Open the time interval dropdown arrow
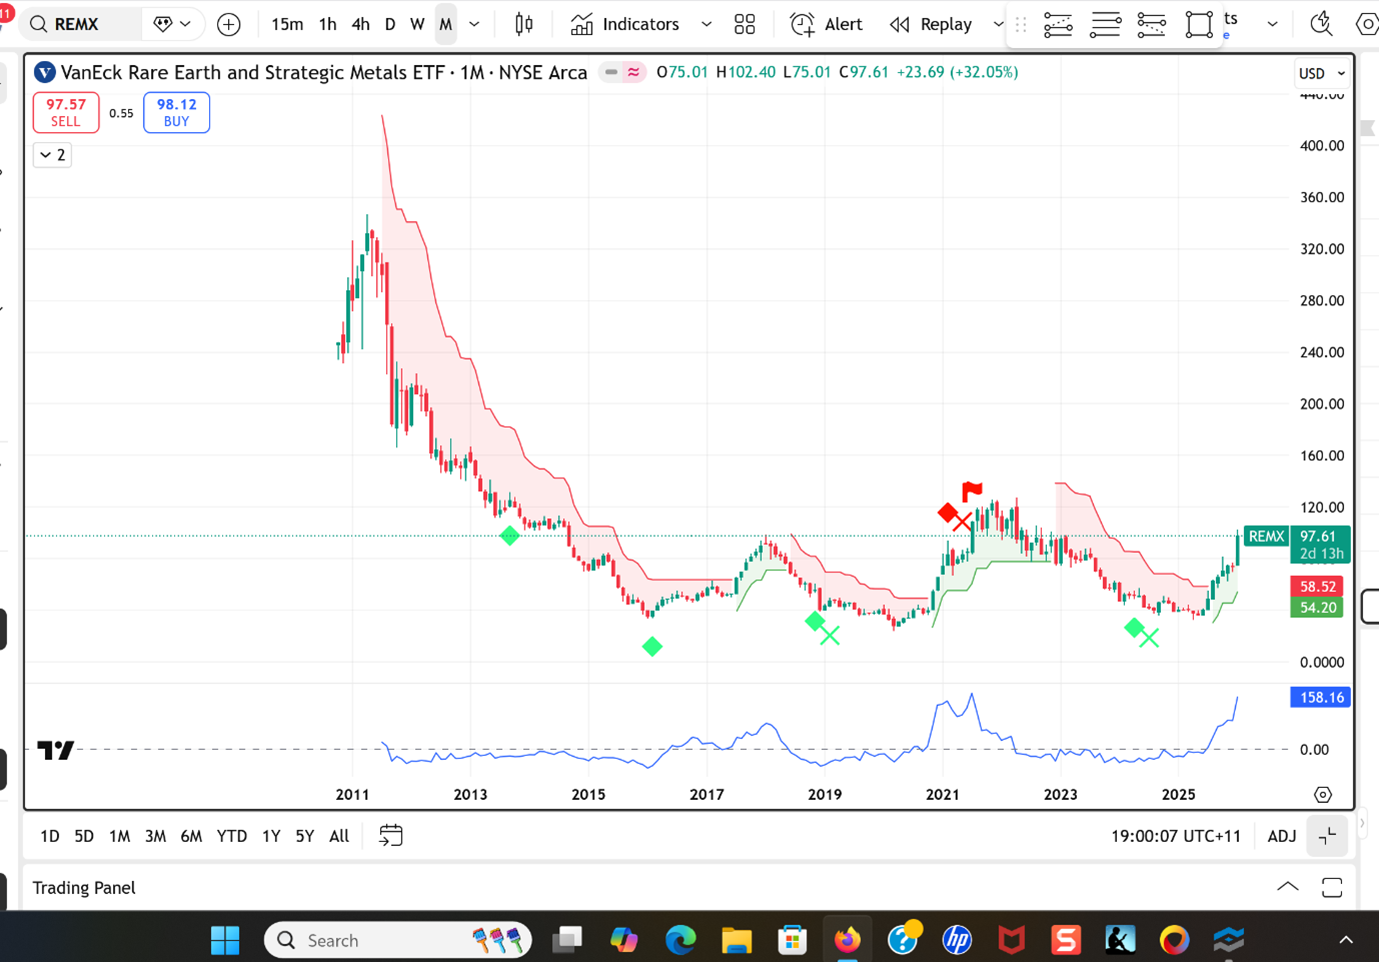Viewport: 1379px width, 962px height. 475,24
